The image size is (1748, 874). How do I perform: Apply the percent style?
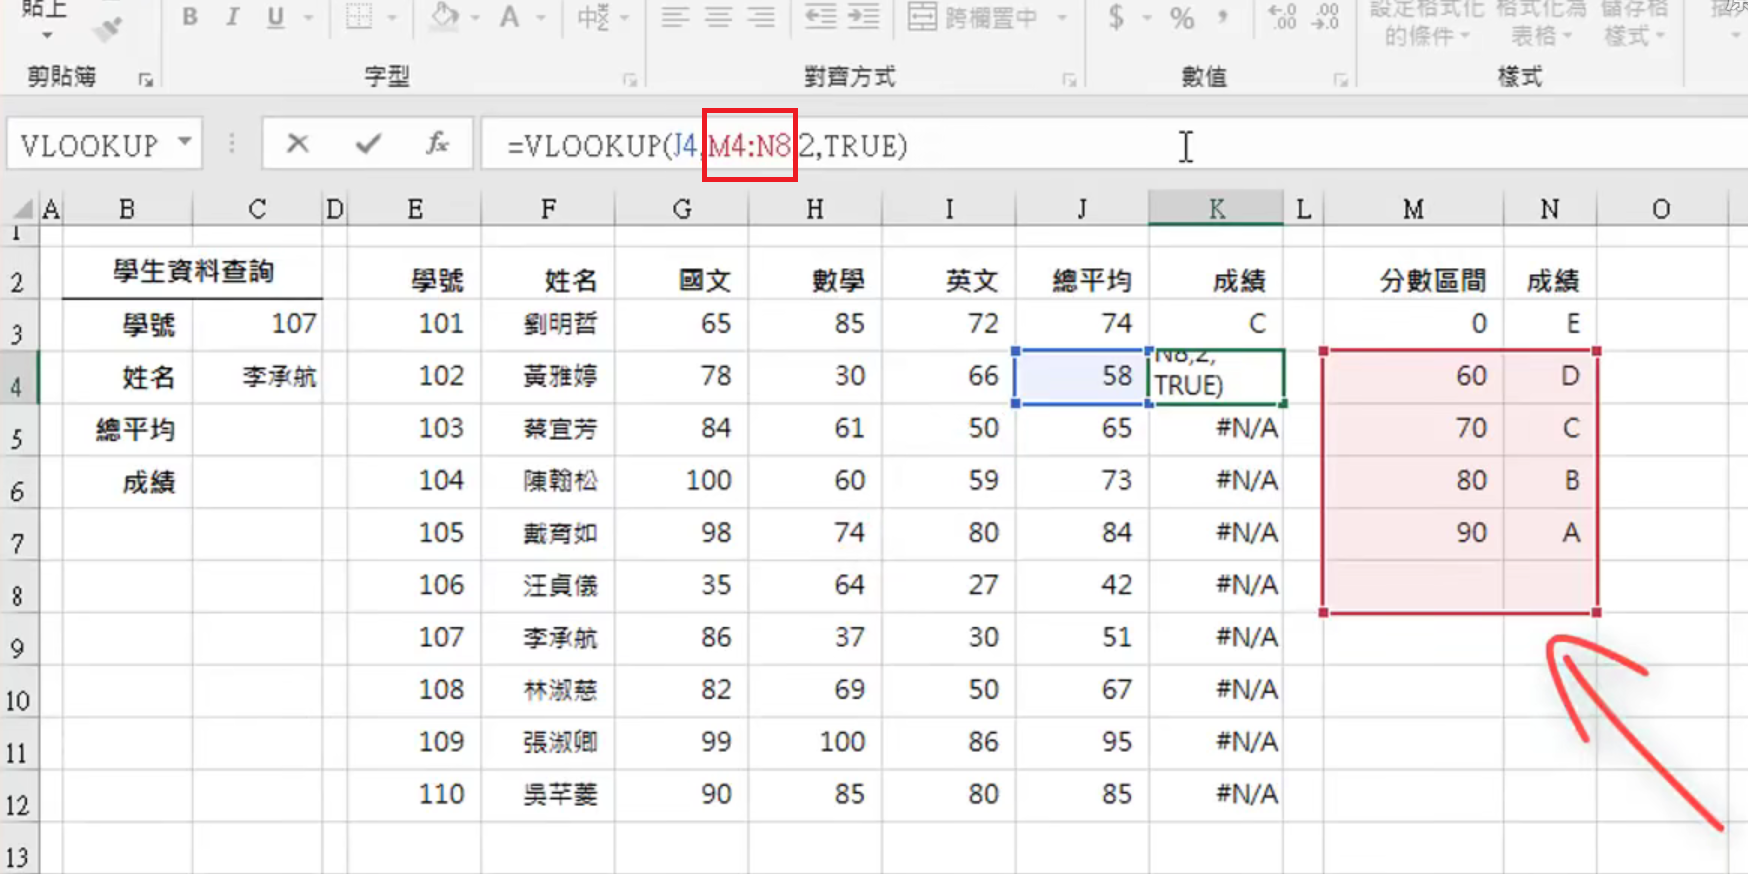tap(1182, 17)
